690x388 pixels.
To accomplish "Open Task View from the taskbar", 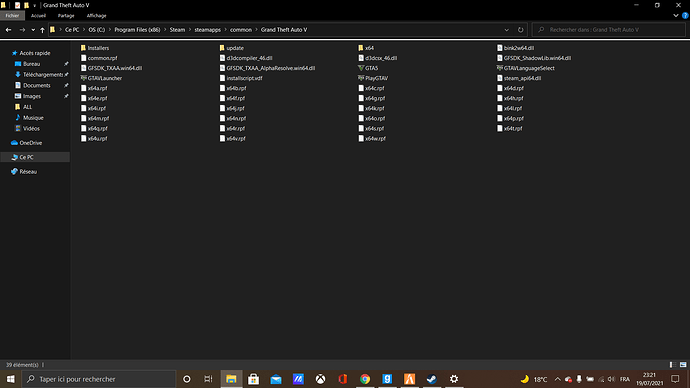I will [209, 379].
